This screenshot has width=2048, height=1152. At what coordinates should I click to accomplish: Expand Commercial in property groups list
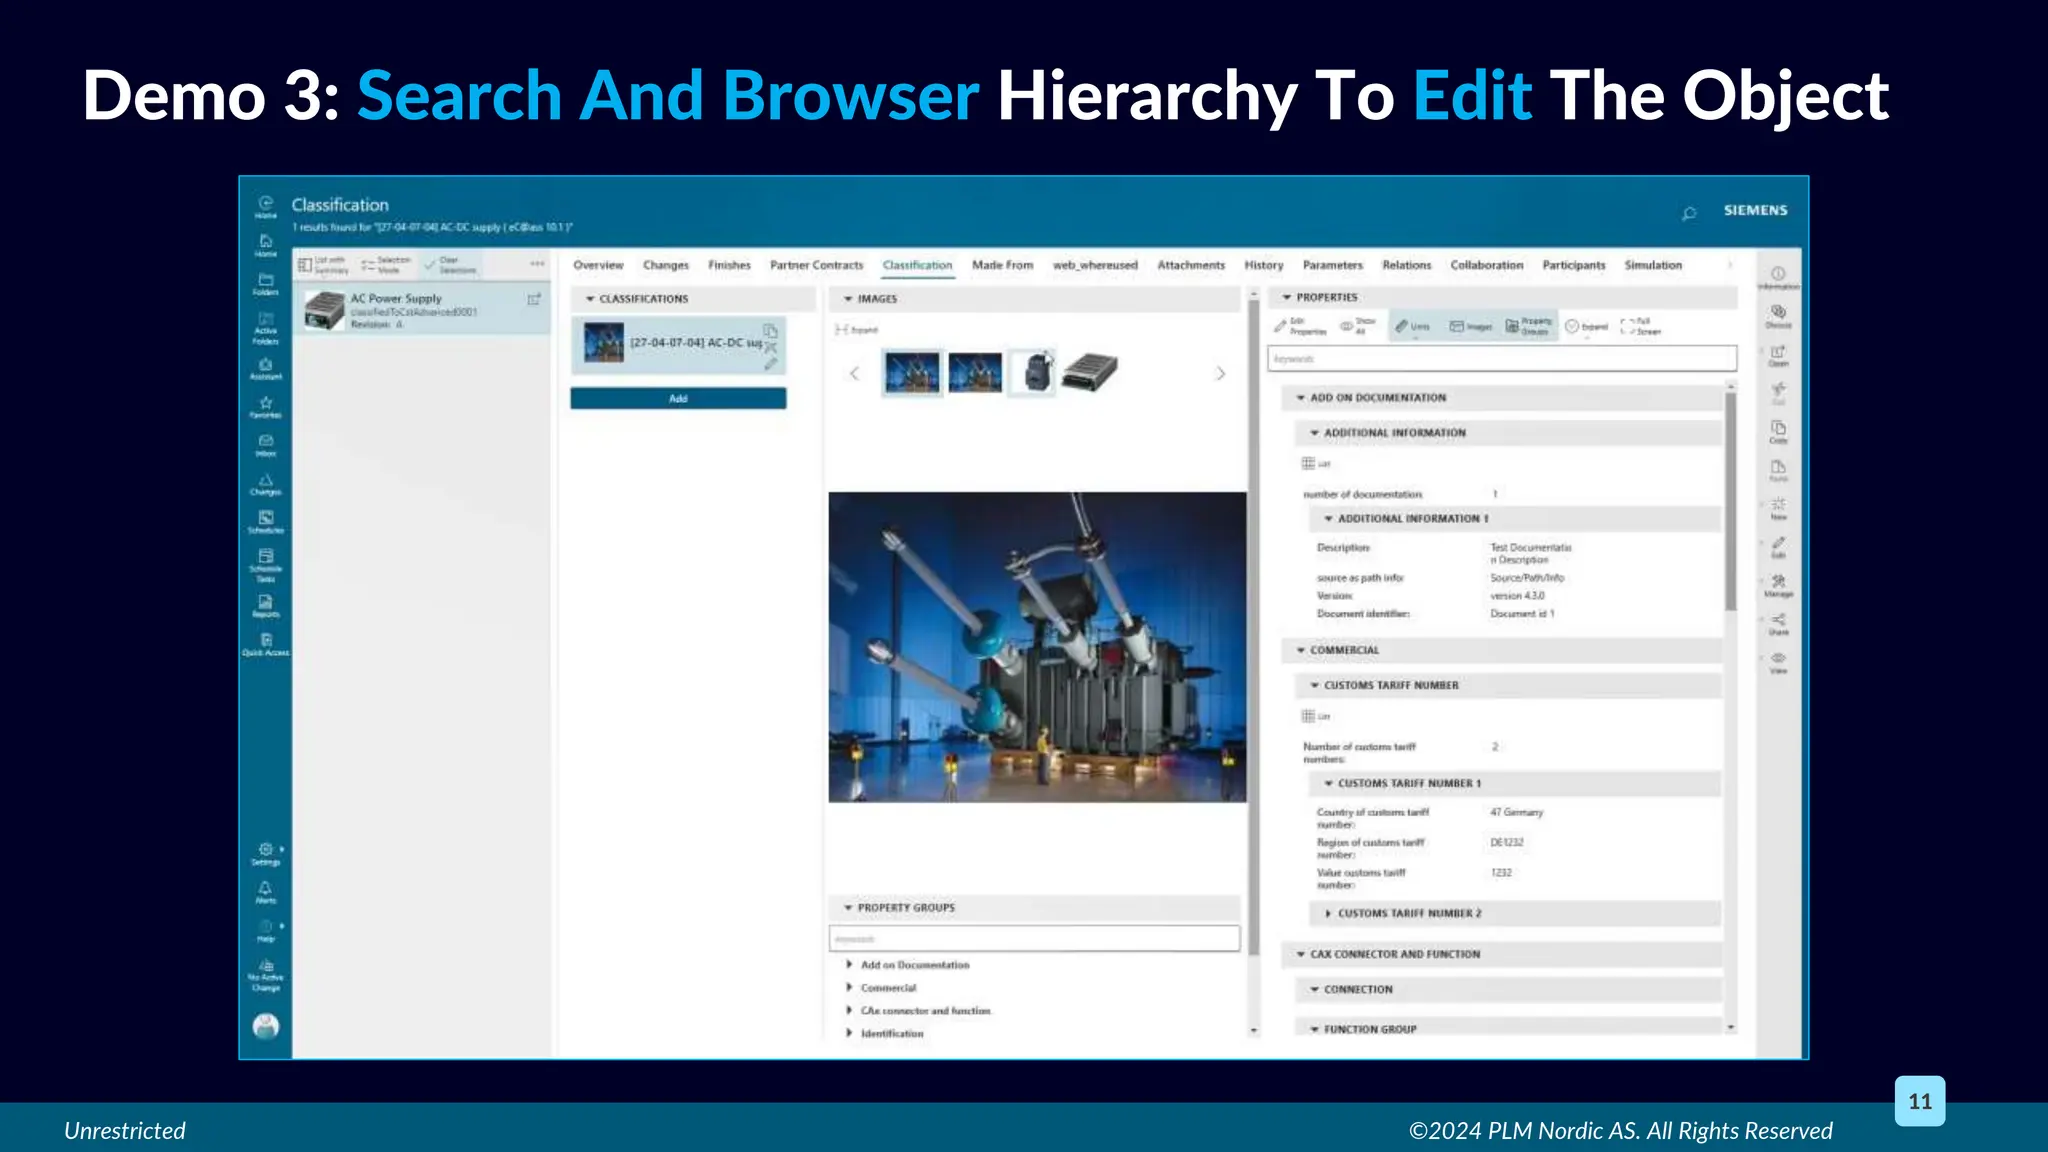(849, 988)
